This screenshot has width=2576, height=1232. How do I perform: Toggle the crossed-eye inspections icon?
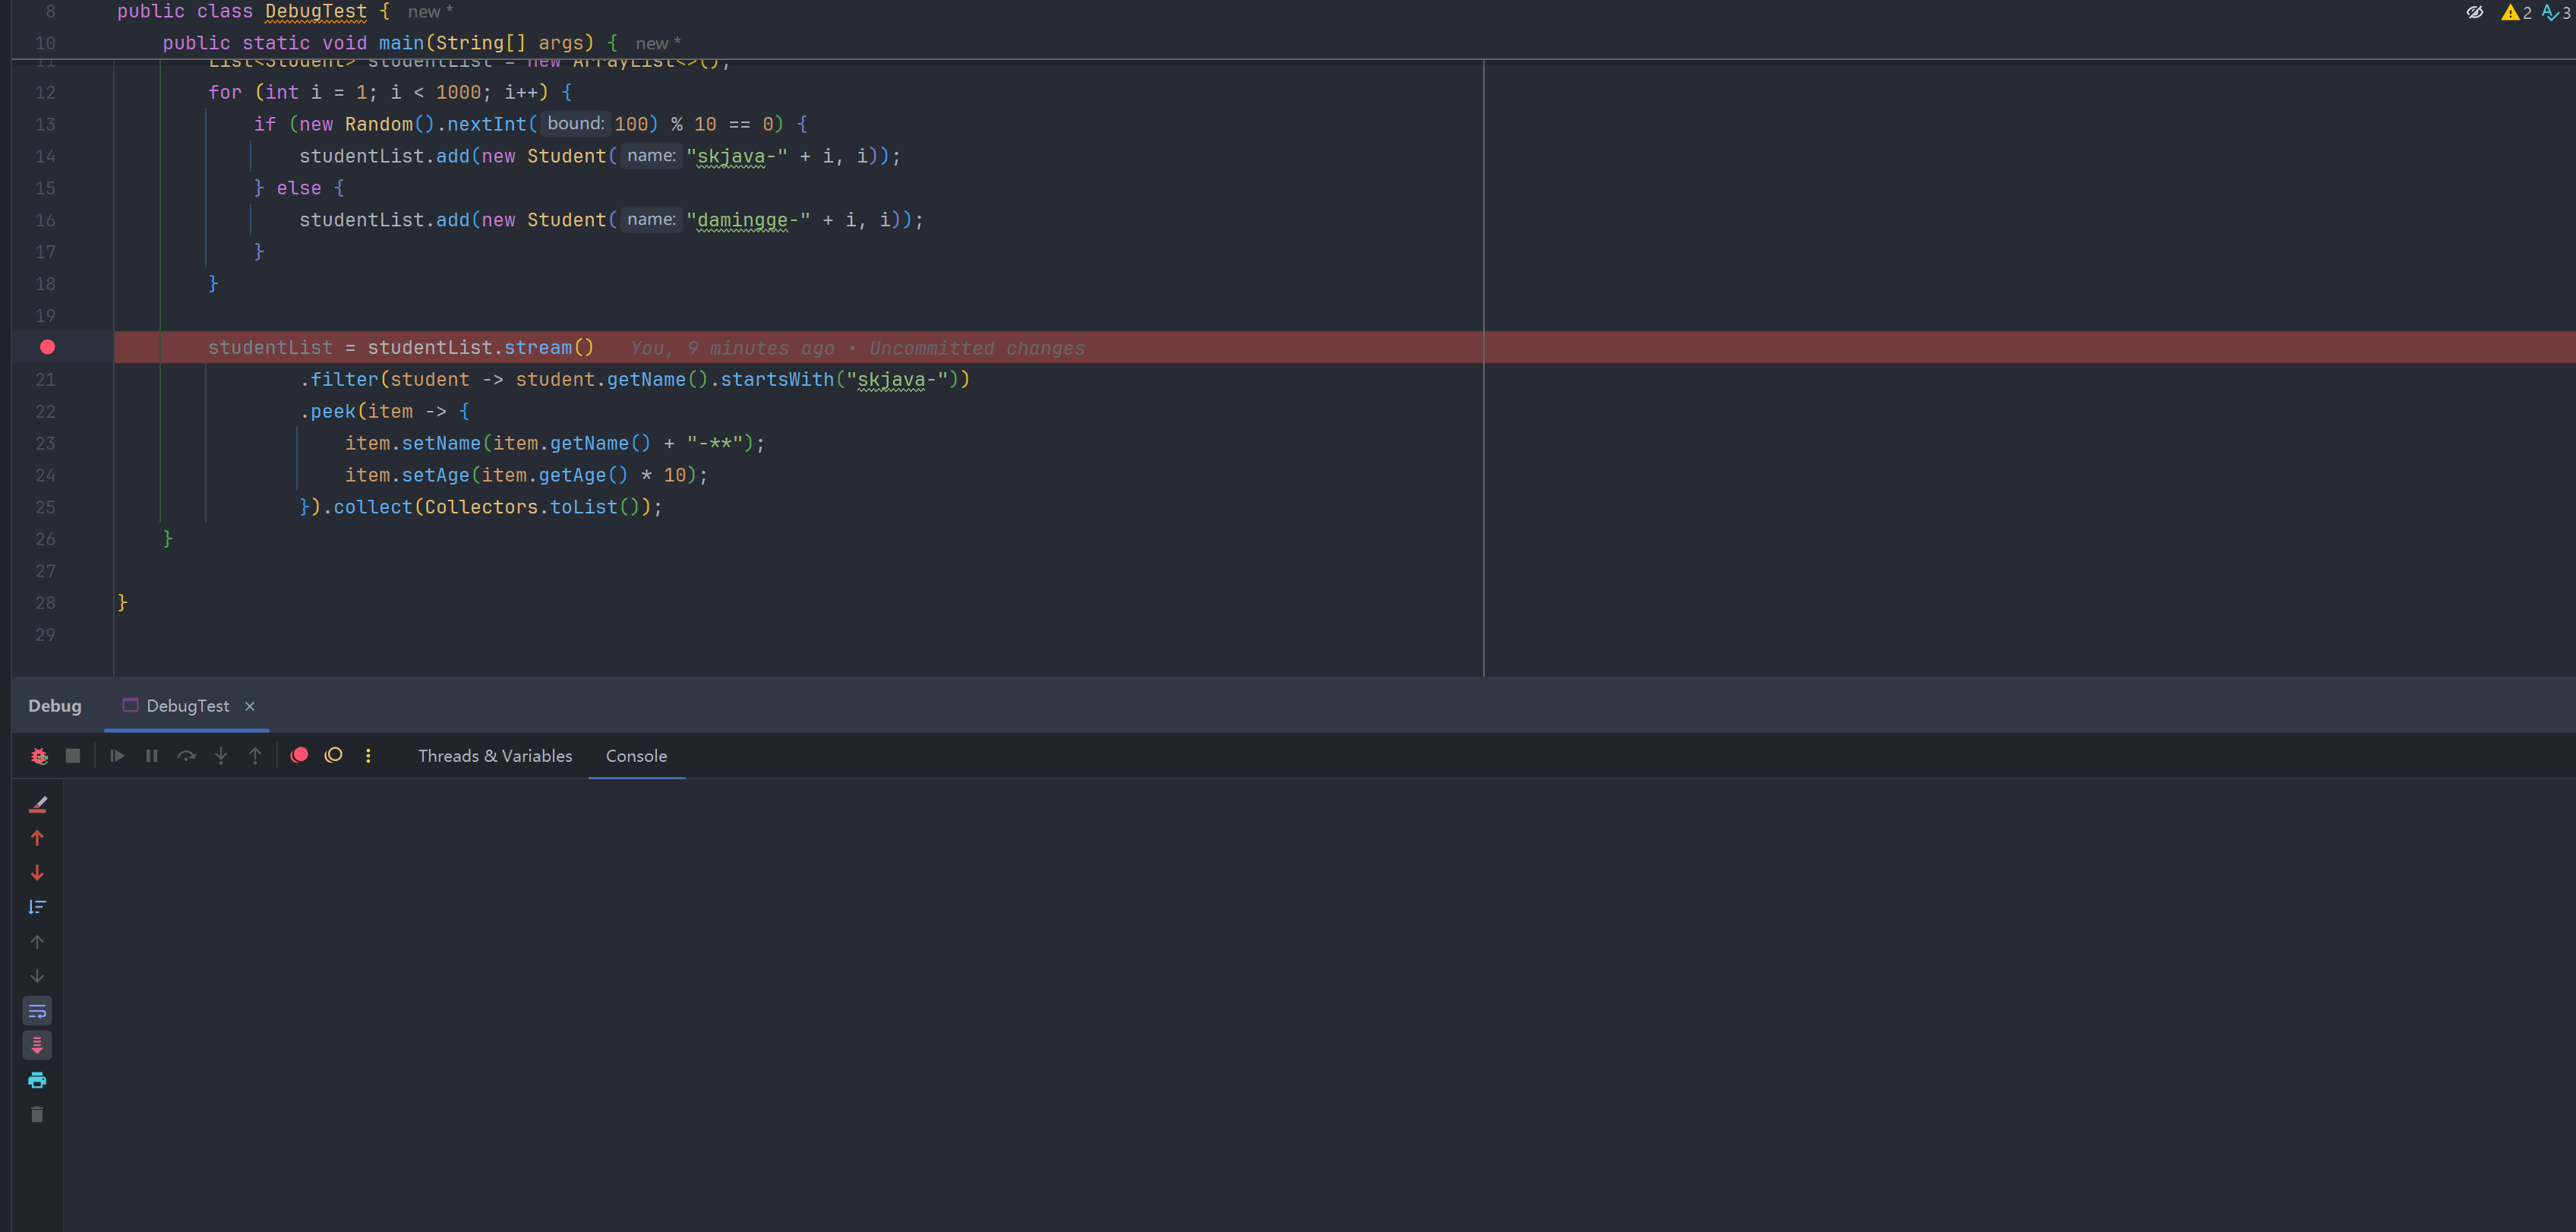[x=2474, y=13]
